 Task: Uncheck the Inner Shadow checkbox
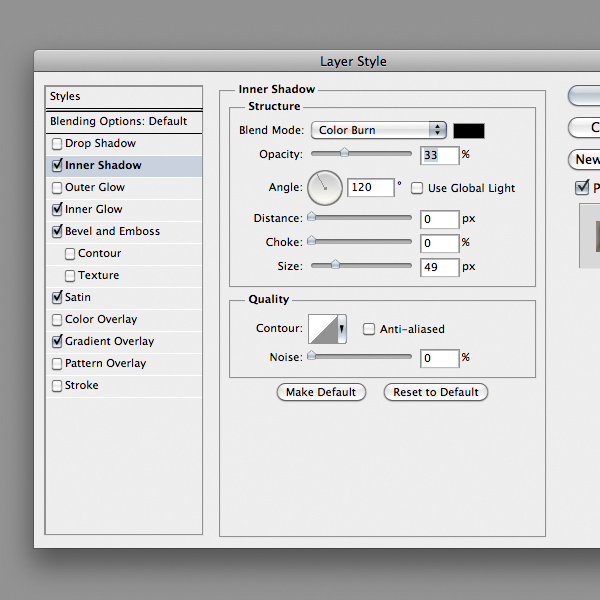click(57, 165)
